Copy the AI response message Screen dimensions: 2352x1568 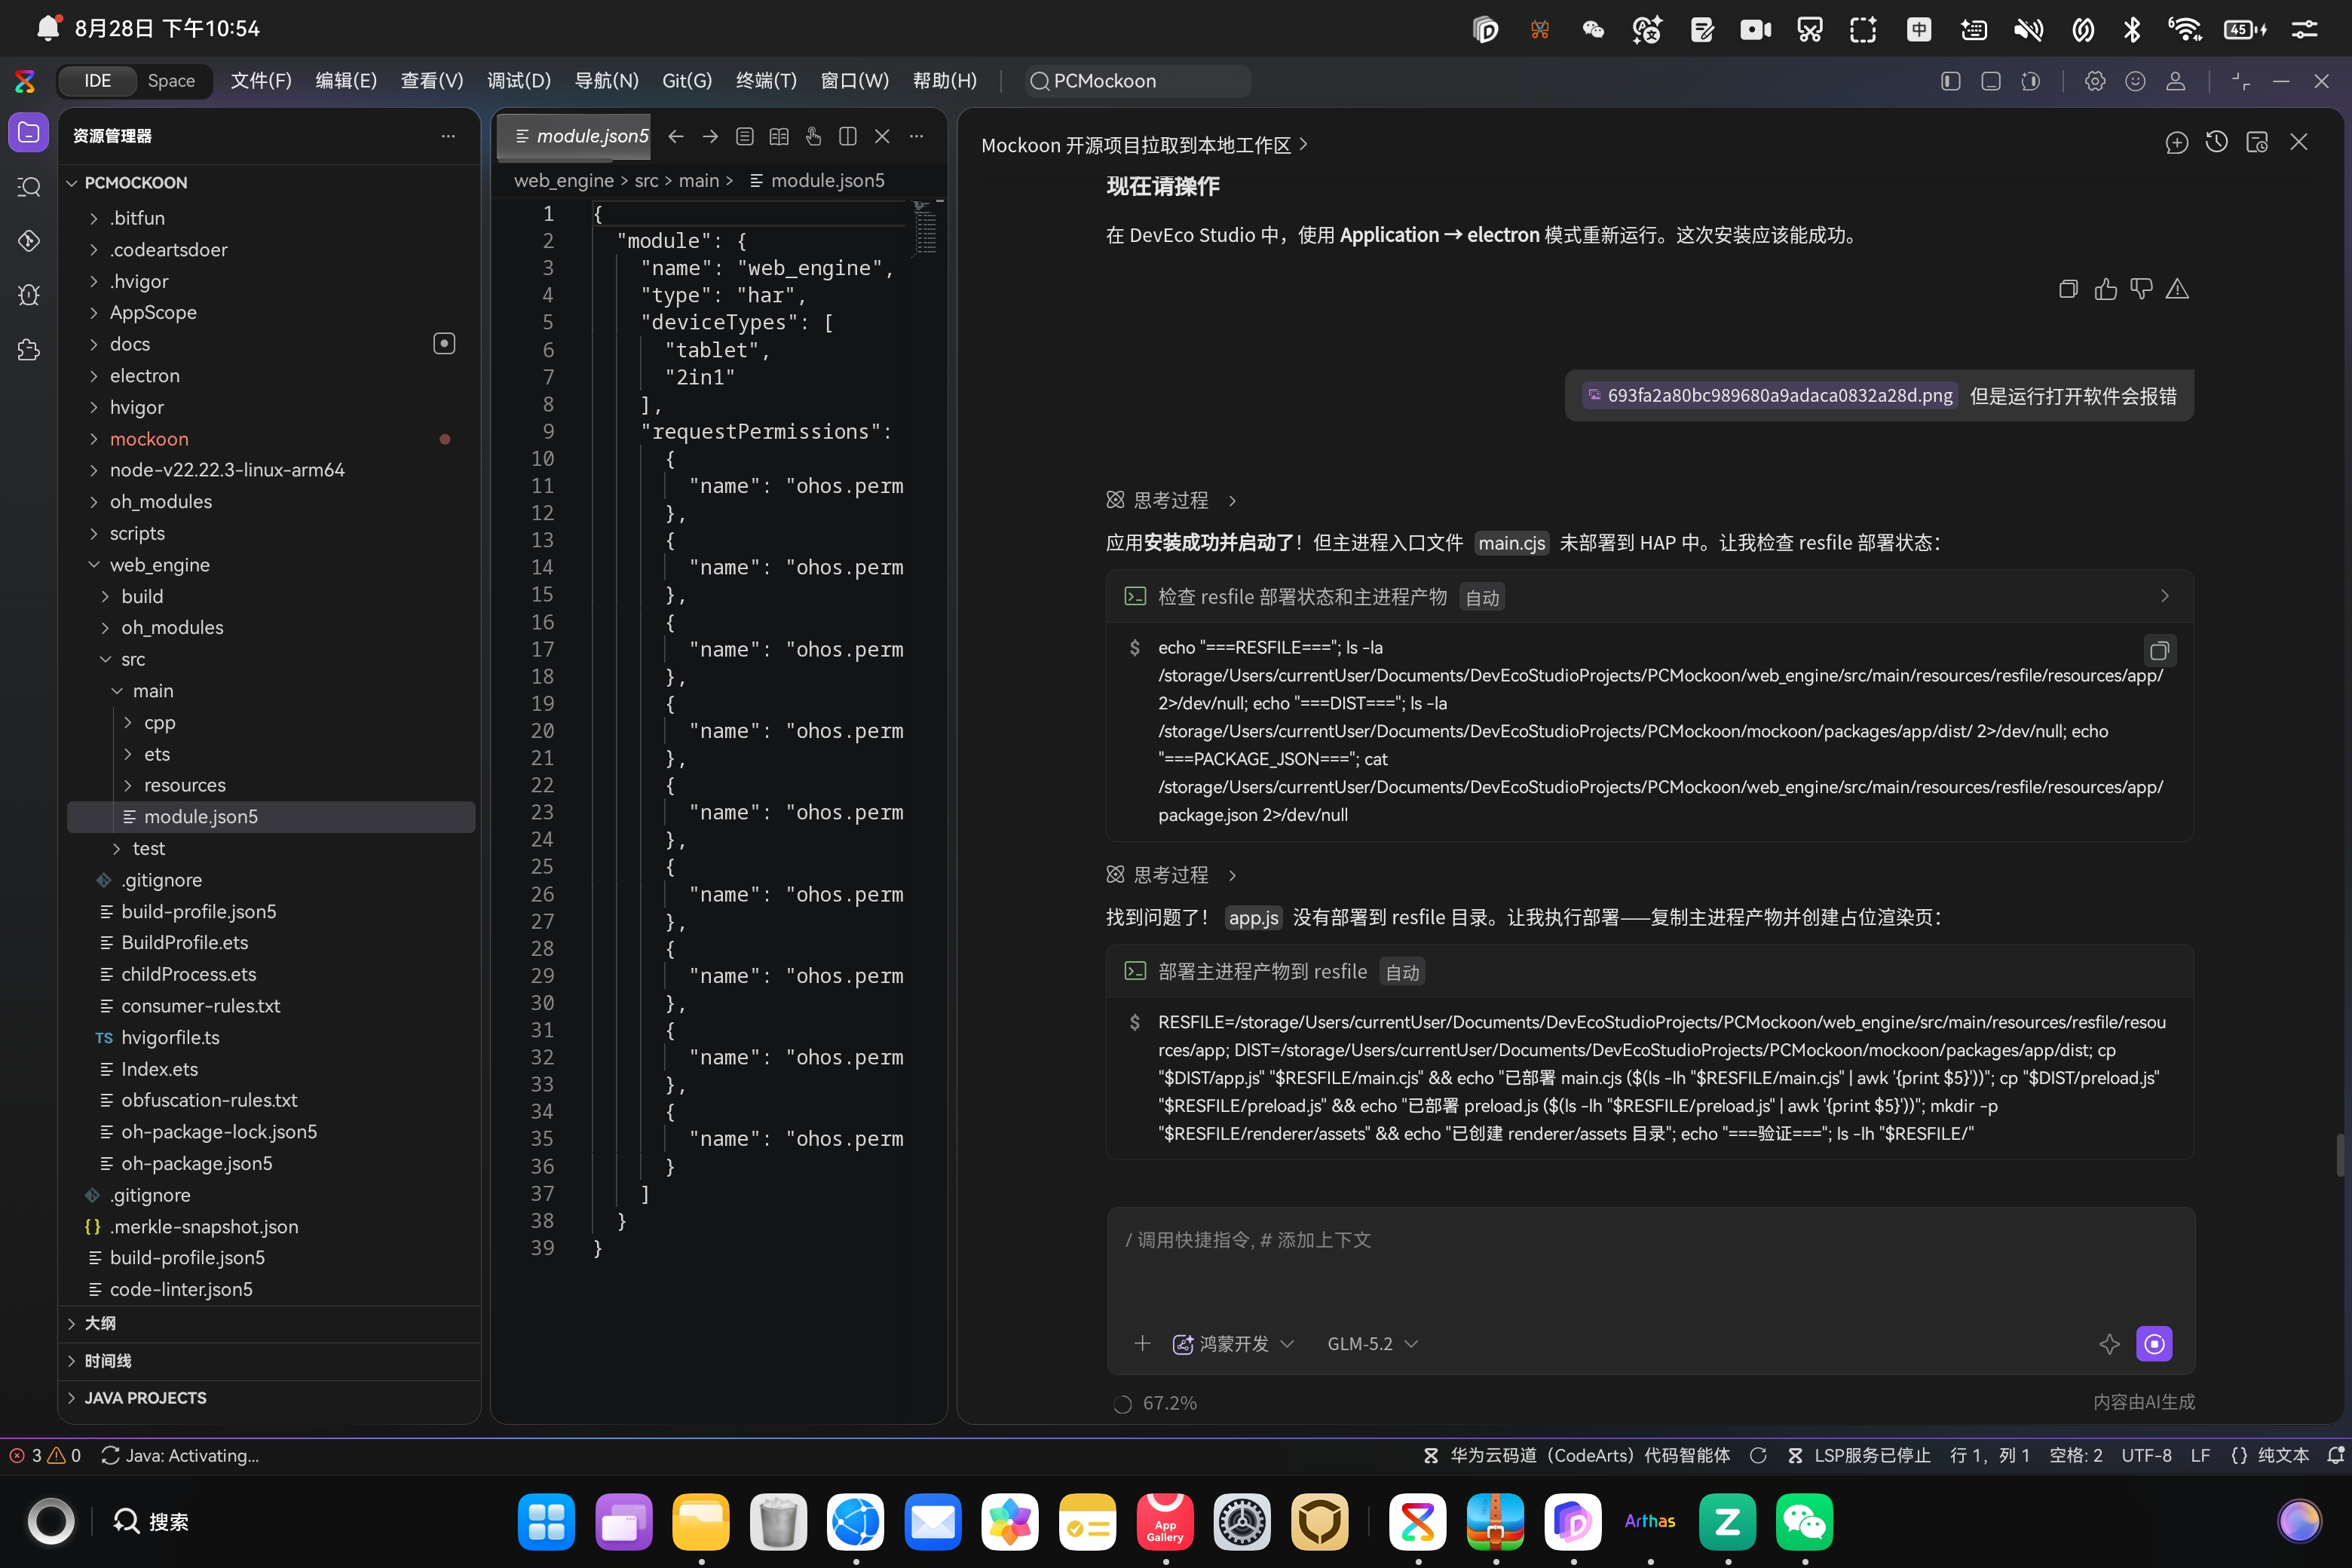[2069, 289]
